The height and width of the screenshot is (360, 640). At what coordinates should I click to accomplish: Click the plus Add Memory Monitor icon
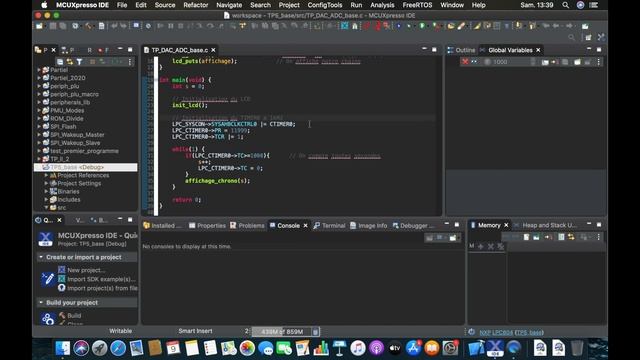481,246
